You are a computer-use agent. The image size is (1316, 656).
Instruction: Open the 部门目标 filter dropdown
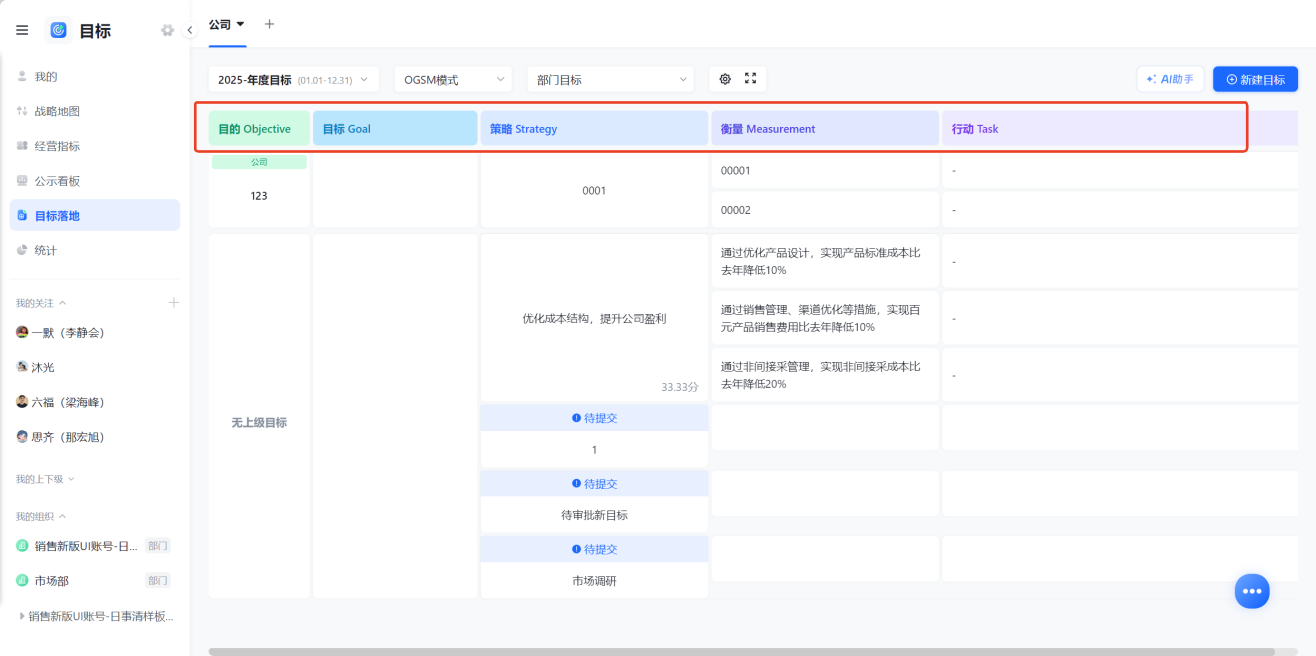coord(610,79)
